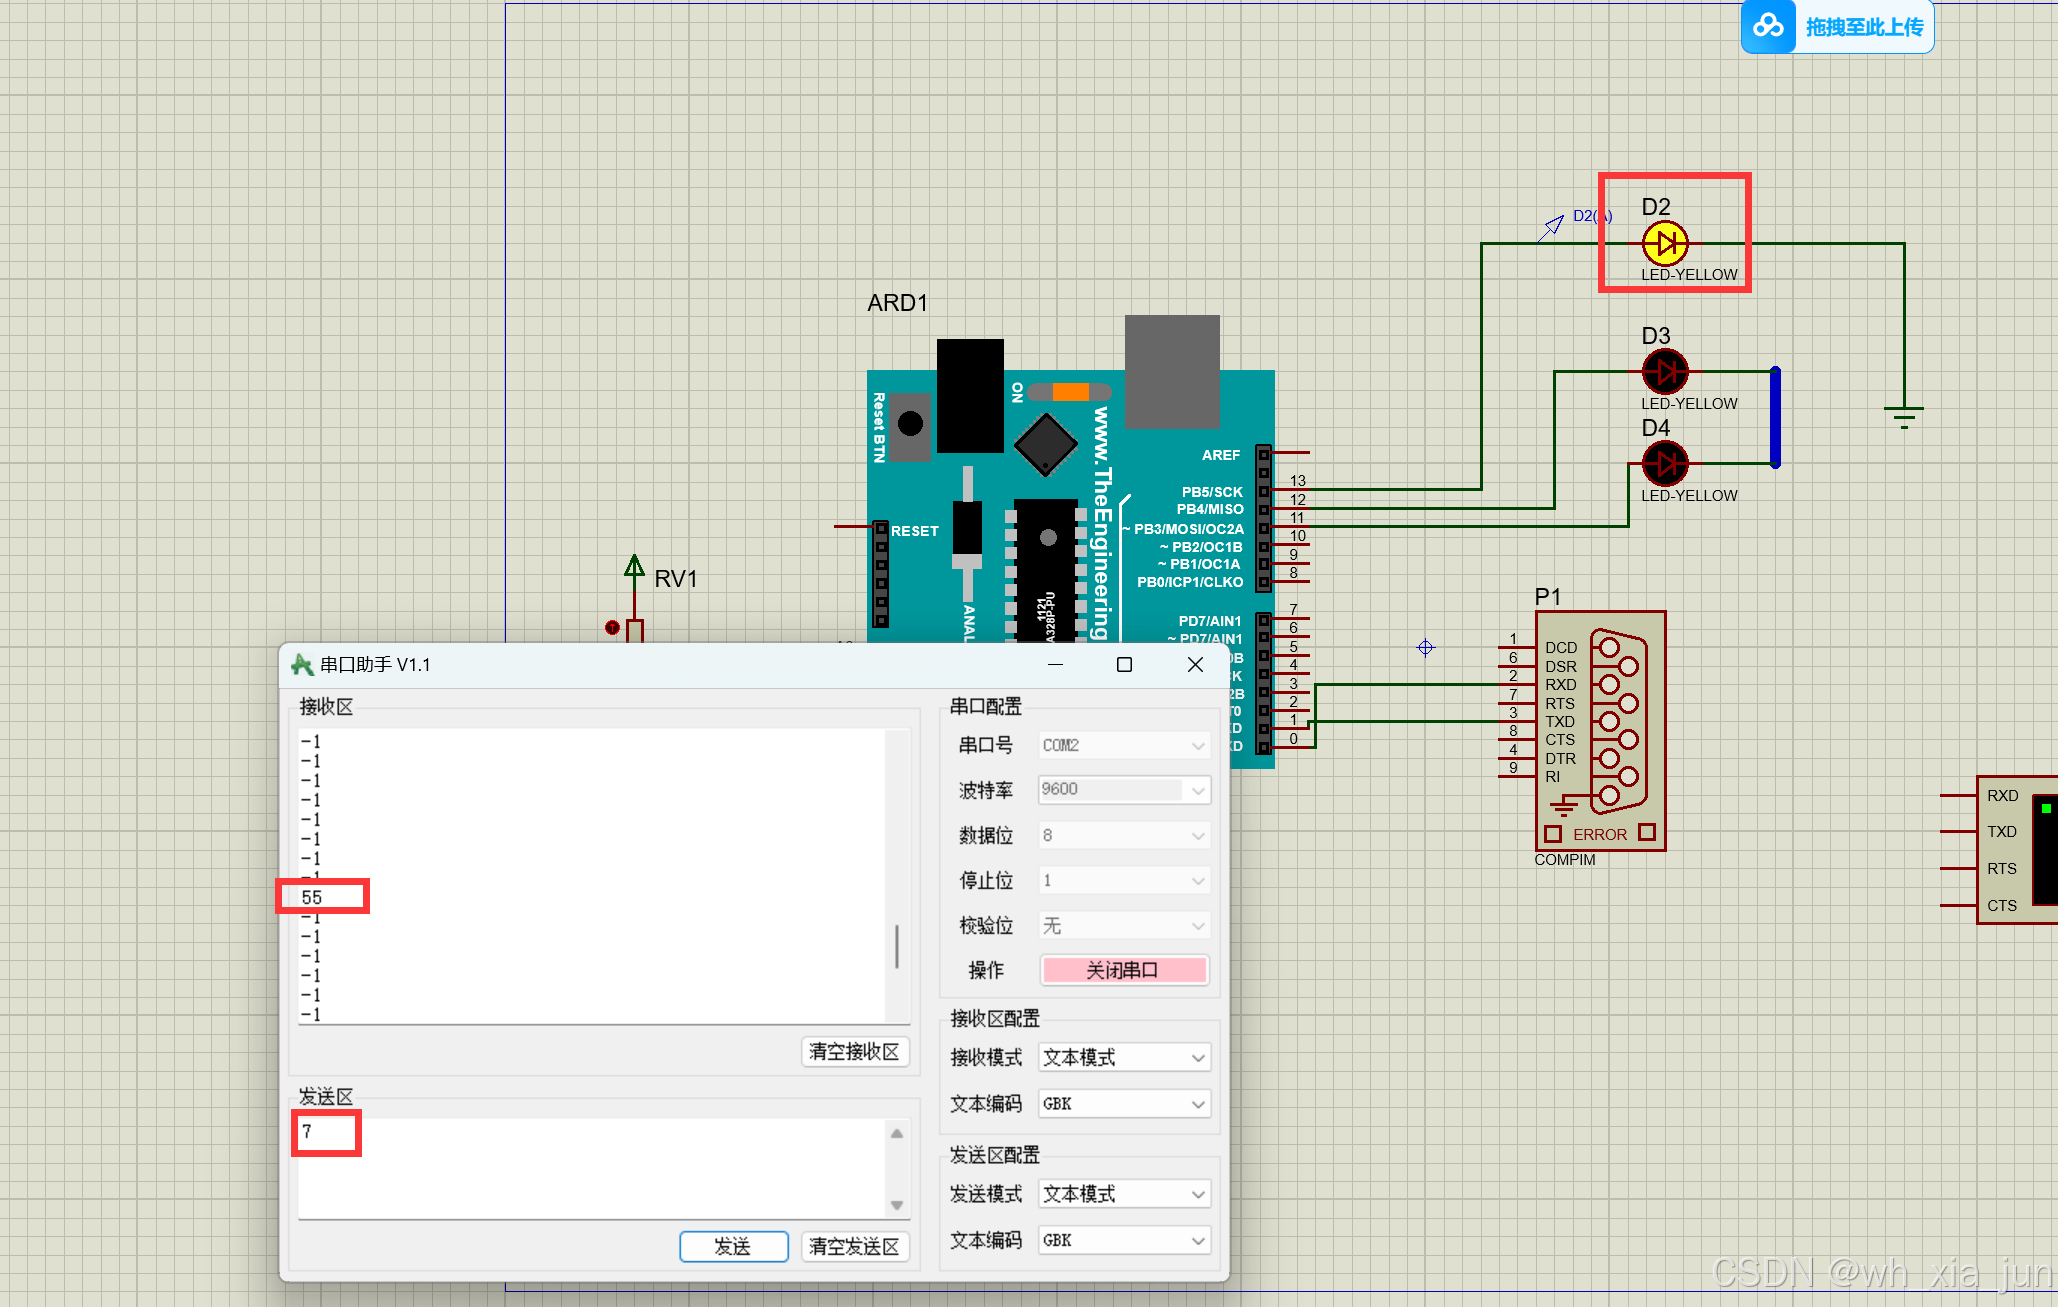2058x1307 pixels.
Task: Click 清空接收区 clear receive button
Action: pos(854,1051)
